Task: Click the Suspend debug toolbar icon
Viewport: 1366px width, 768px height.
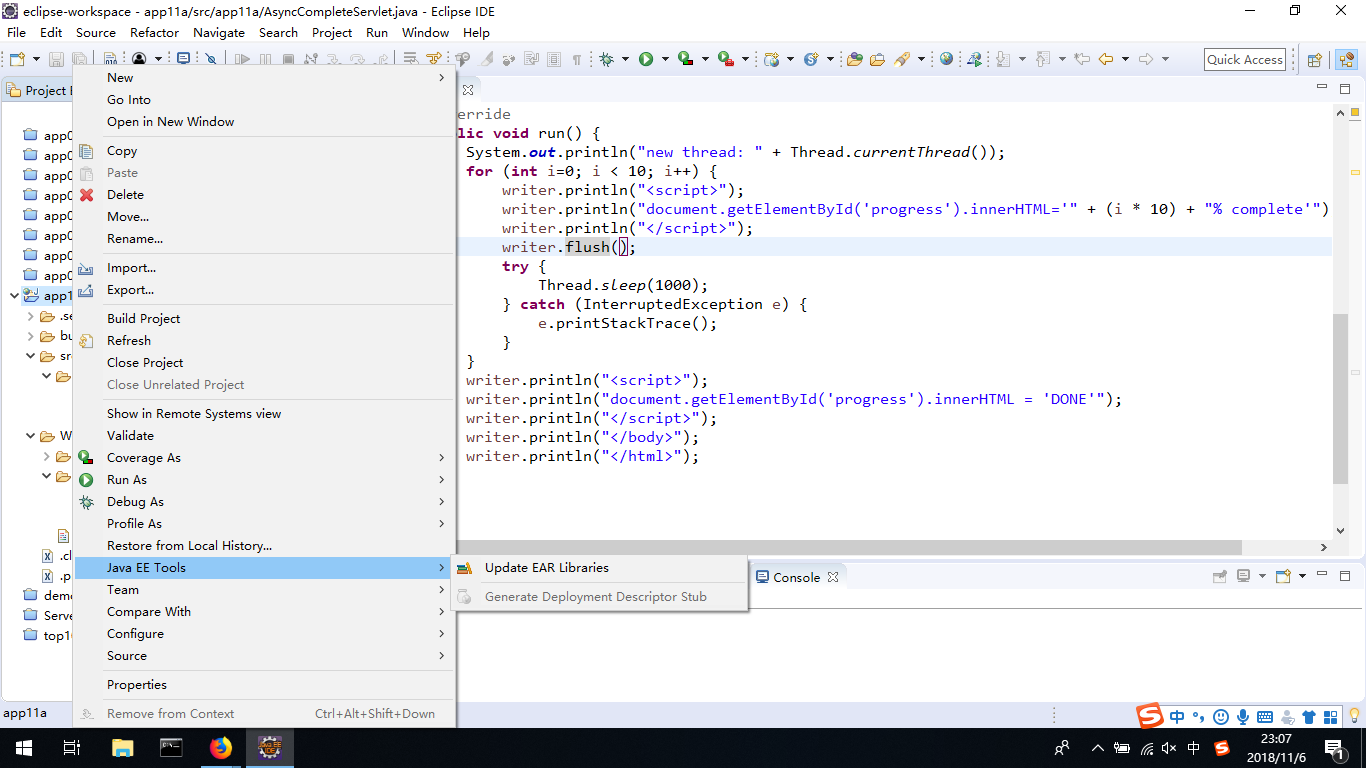Action: (265, 59)
